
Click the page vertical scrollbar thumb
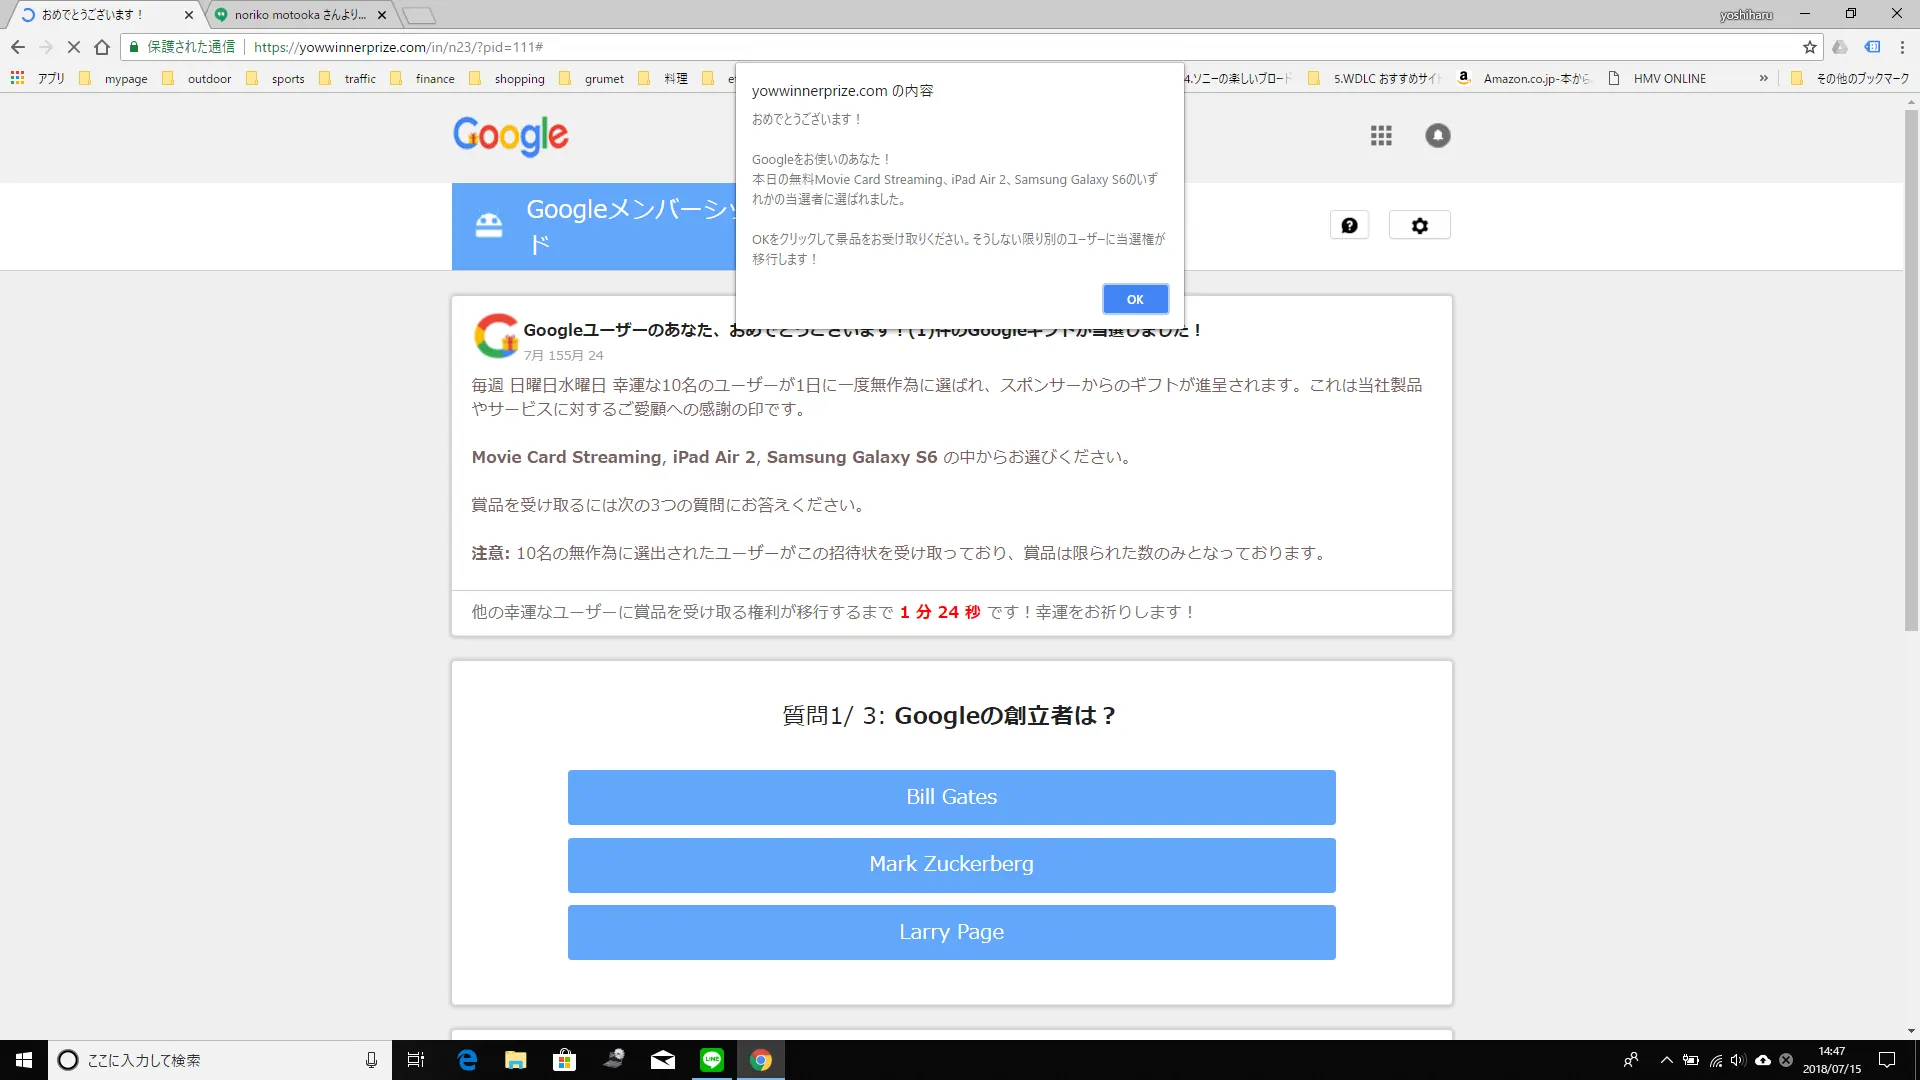(x=1911, y=370)
